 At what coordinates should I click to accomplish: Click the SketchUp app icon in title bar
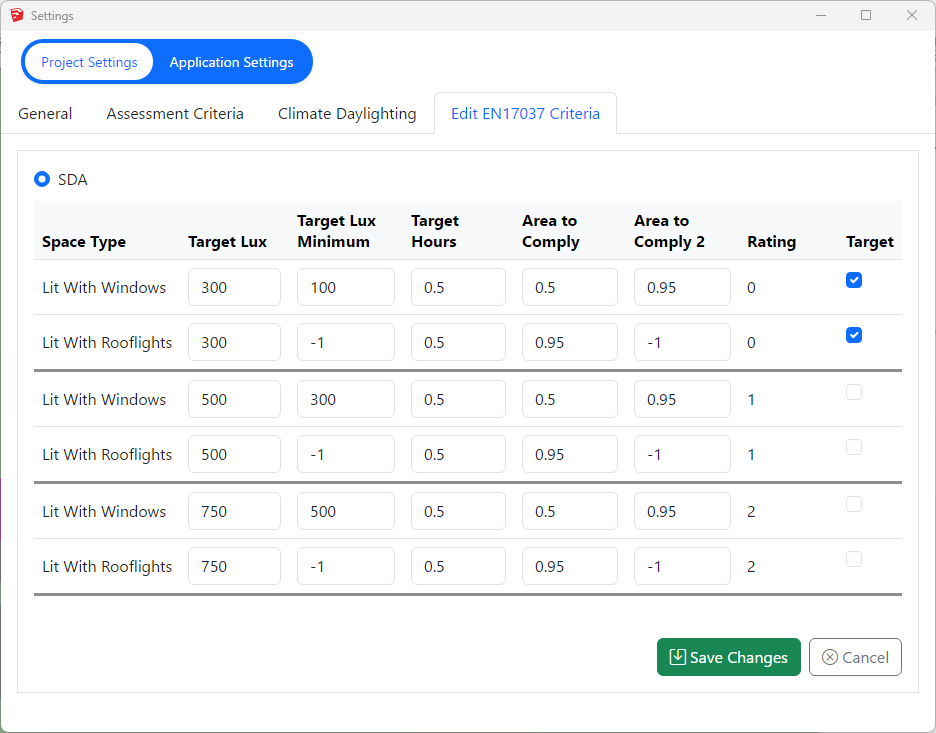click(x=16, y=16)
